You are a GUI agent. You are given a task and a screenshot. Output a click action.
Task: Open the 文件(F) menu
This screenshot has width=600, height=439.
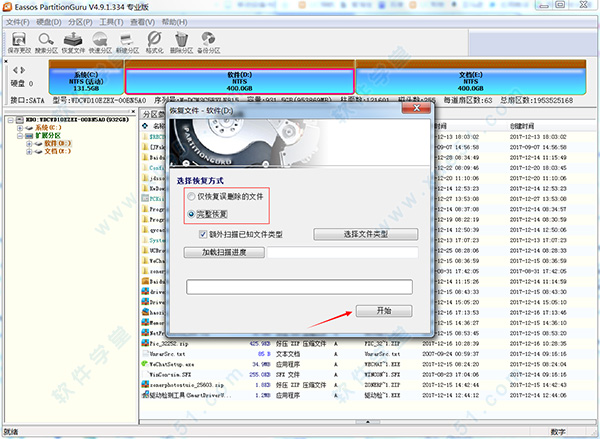click(18, 22)
